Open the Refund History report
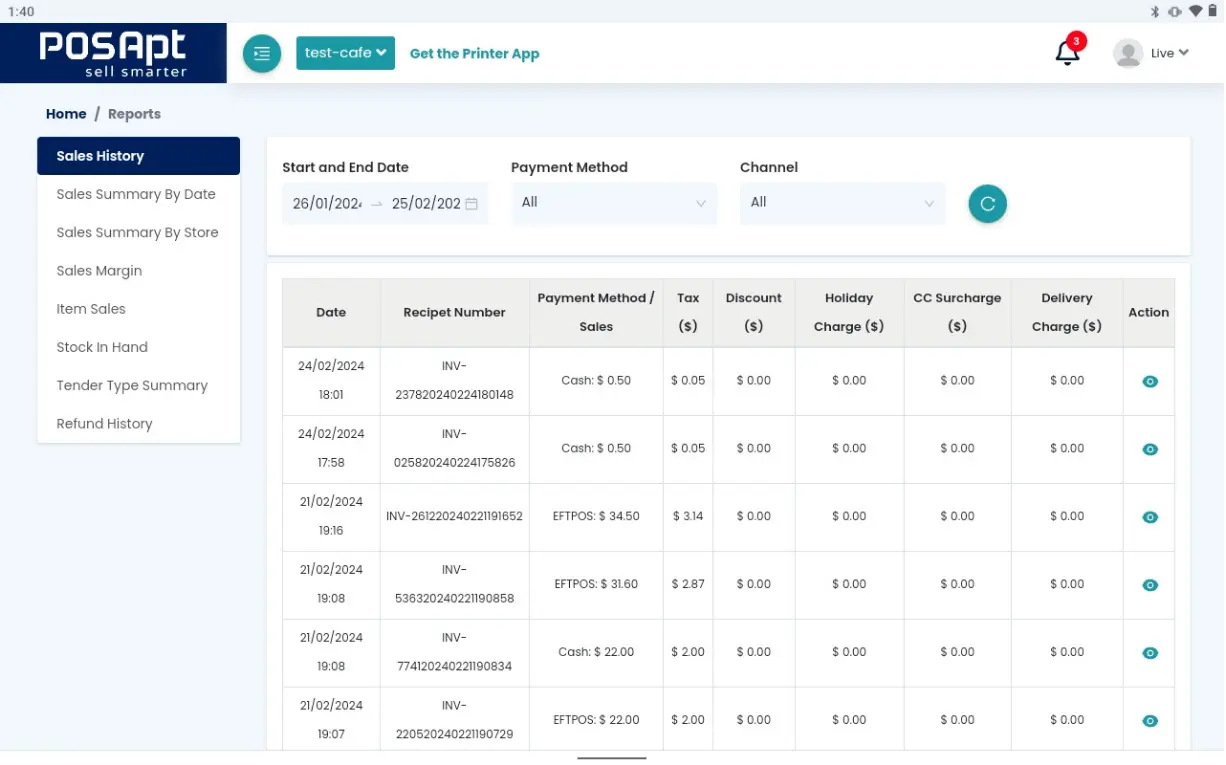Image resolution: width=1226 pixels, height=765 pixels. coord(104,423)
